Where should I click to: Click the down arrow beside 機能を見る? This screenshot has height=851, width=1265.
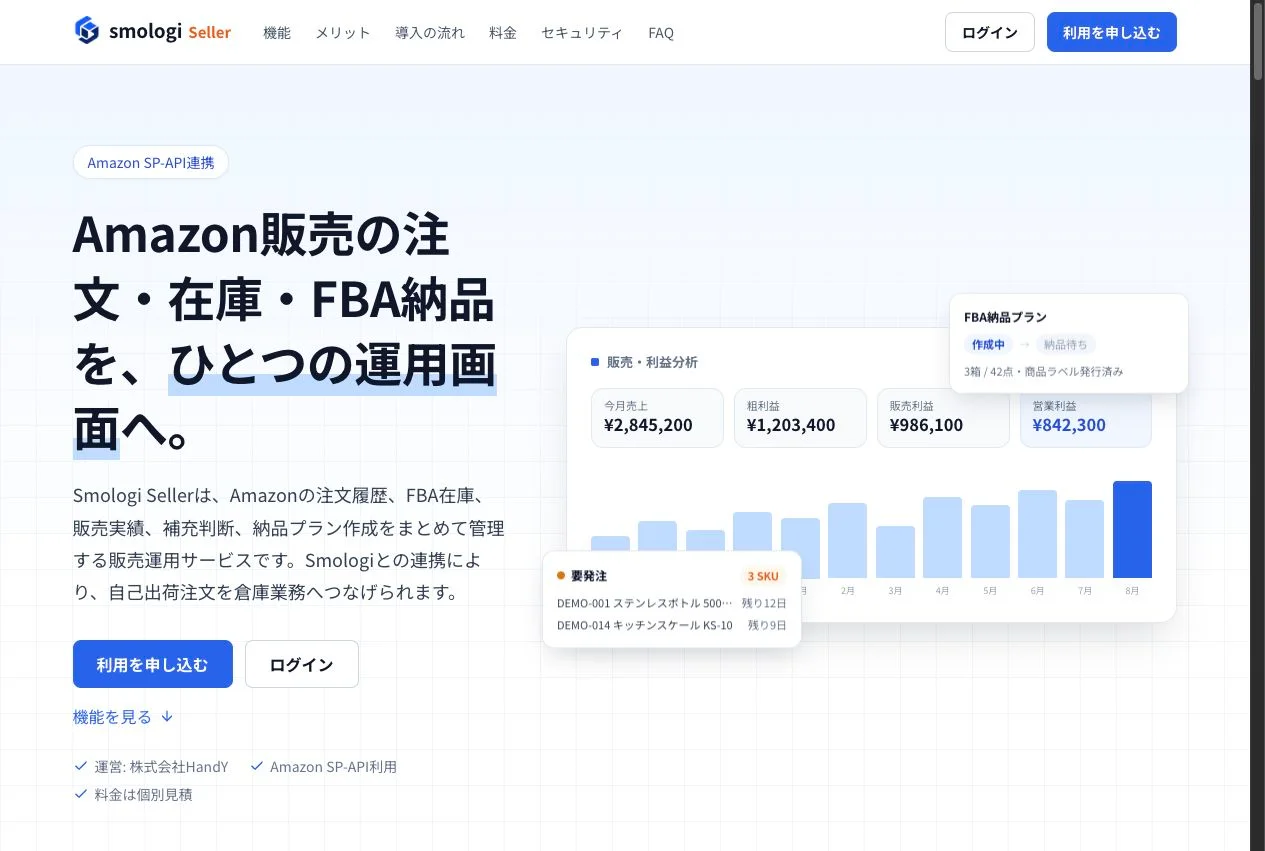tap(167, 716)
